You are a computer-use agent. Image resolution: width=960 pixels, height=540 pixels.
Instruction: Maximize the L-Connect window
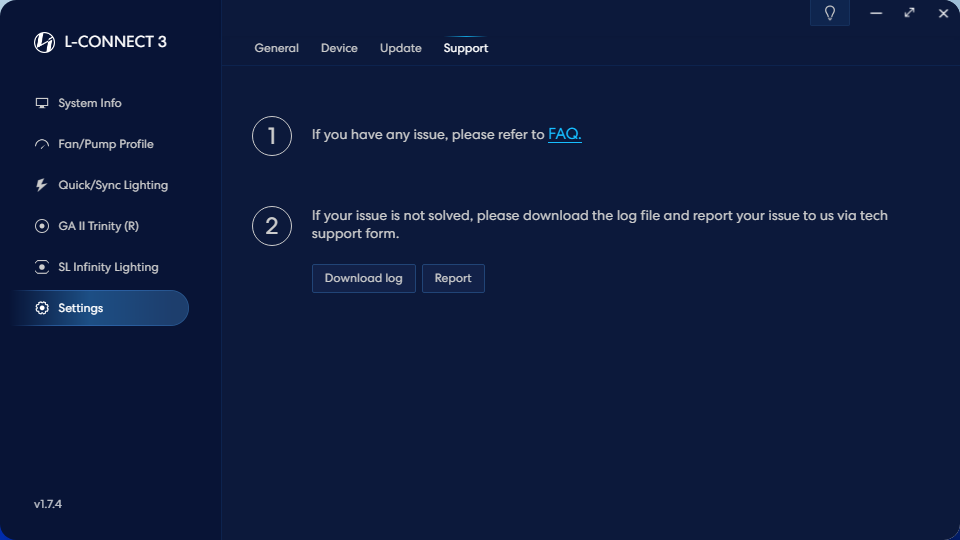point(909,13)
